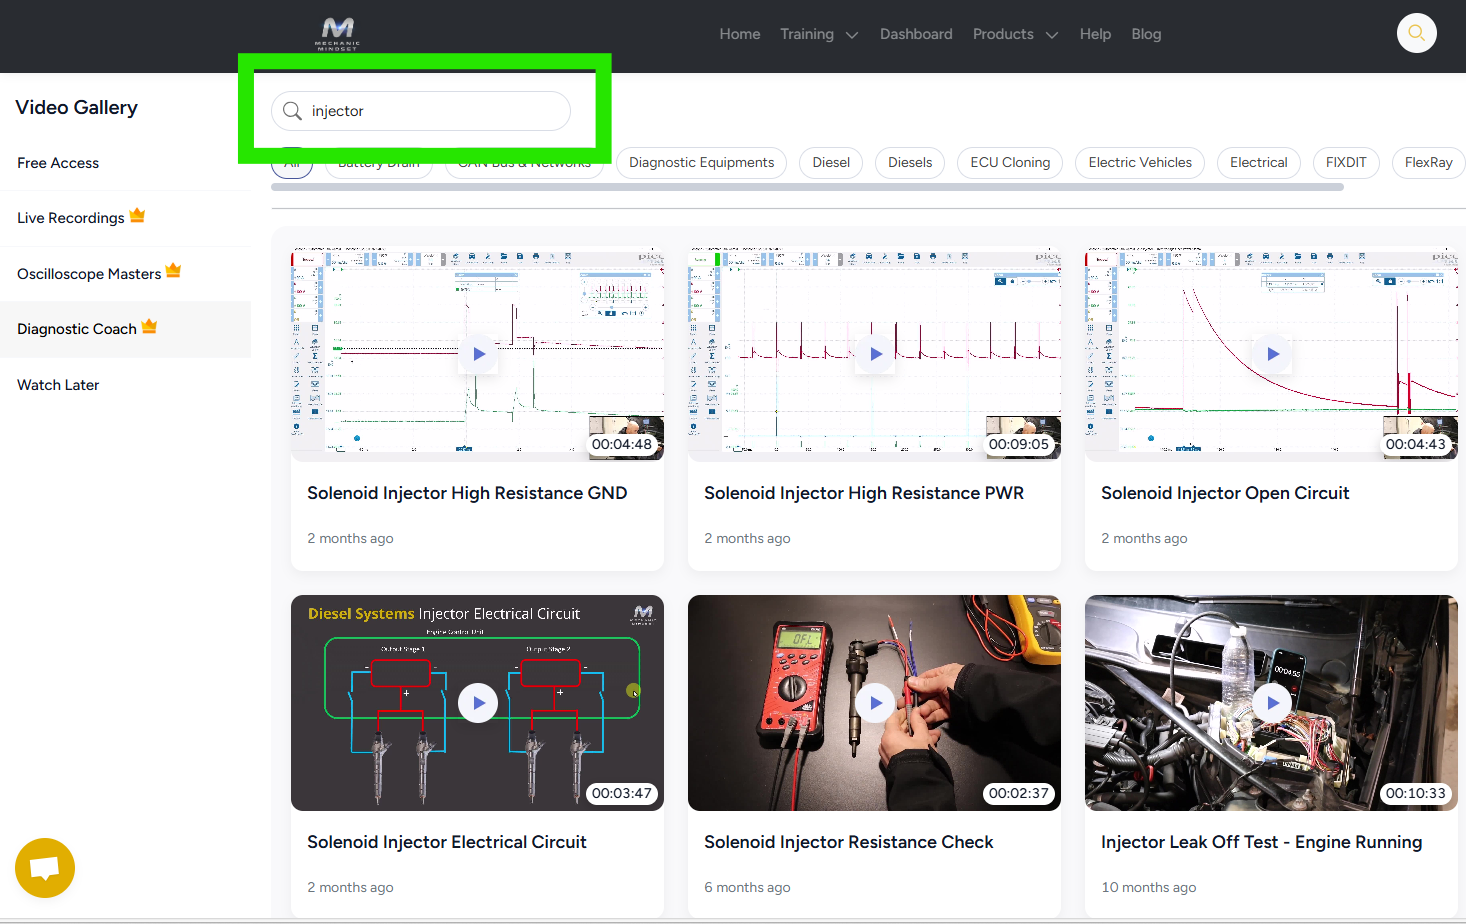This screenshot has height=924, width=1466.
Task: Play the Solenoid Injector Resistance Check video
Action: tap(875, 703)
